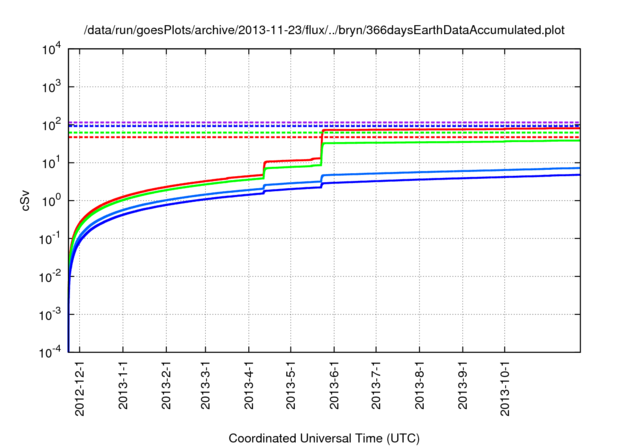This screenshot has width=640, height=448.
Task: Click the x-axis date '2013-2-1'
Action: tap(166, 385)
